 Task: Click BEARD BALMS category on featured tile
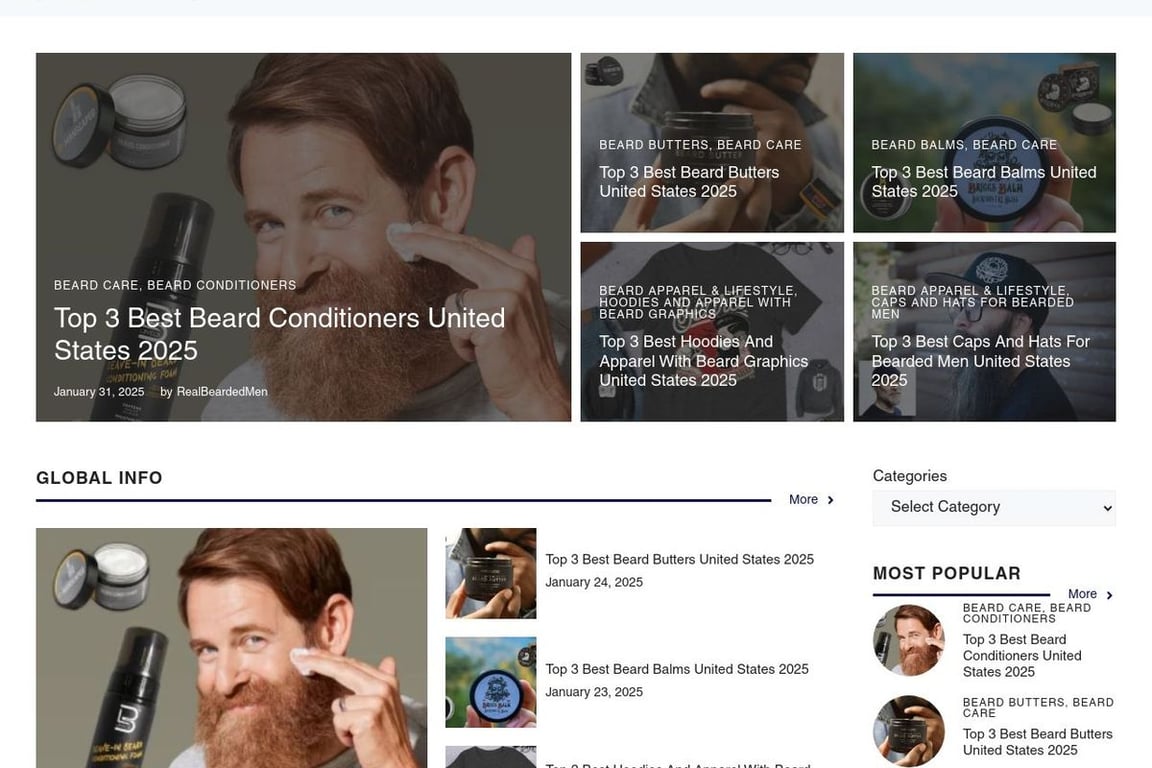[917, 145]
